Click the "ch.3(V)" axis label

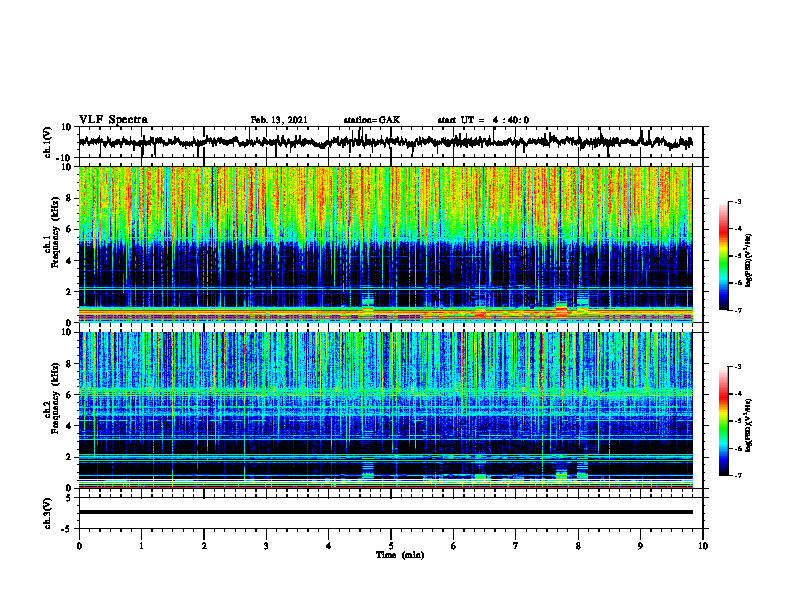click(x=49, y=514)
